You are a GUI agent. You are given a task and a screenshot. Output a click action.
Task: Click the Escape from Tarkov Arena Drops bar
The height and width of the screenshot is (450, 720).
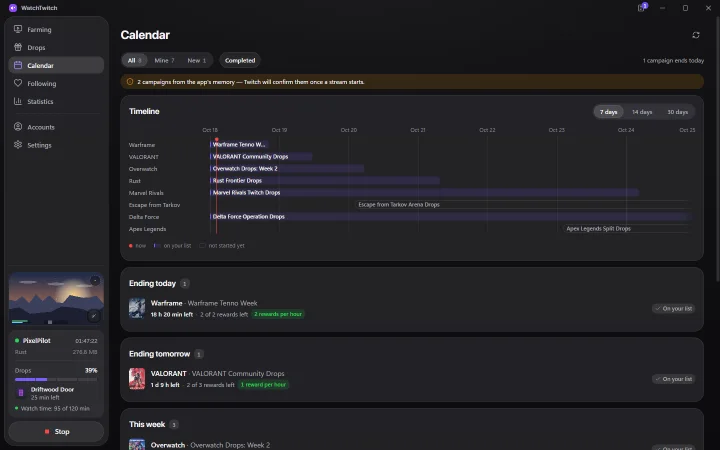coord(523,204)
